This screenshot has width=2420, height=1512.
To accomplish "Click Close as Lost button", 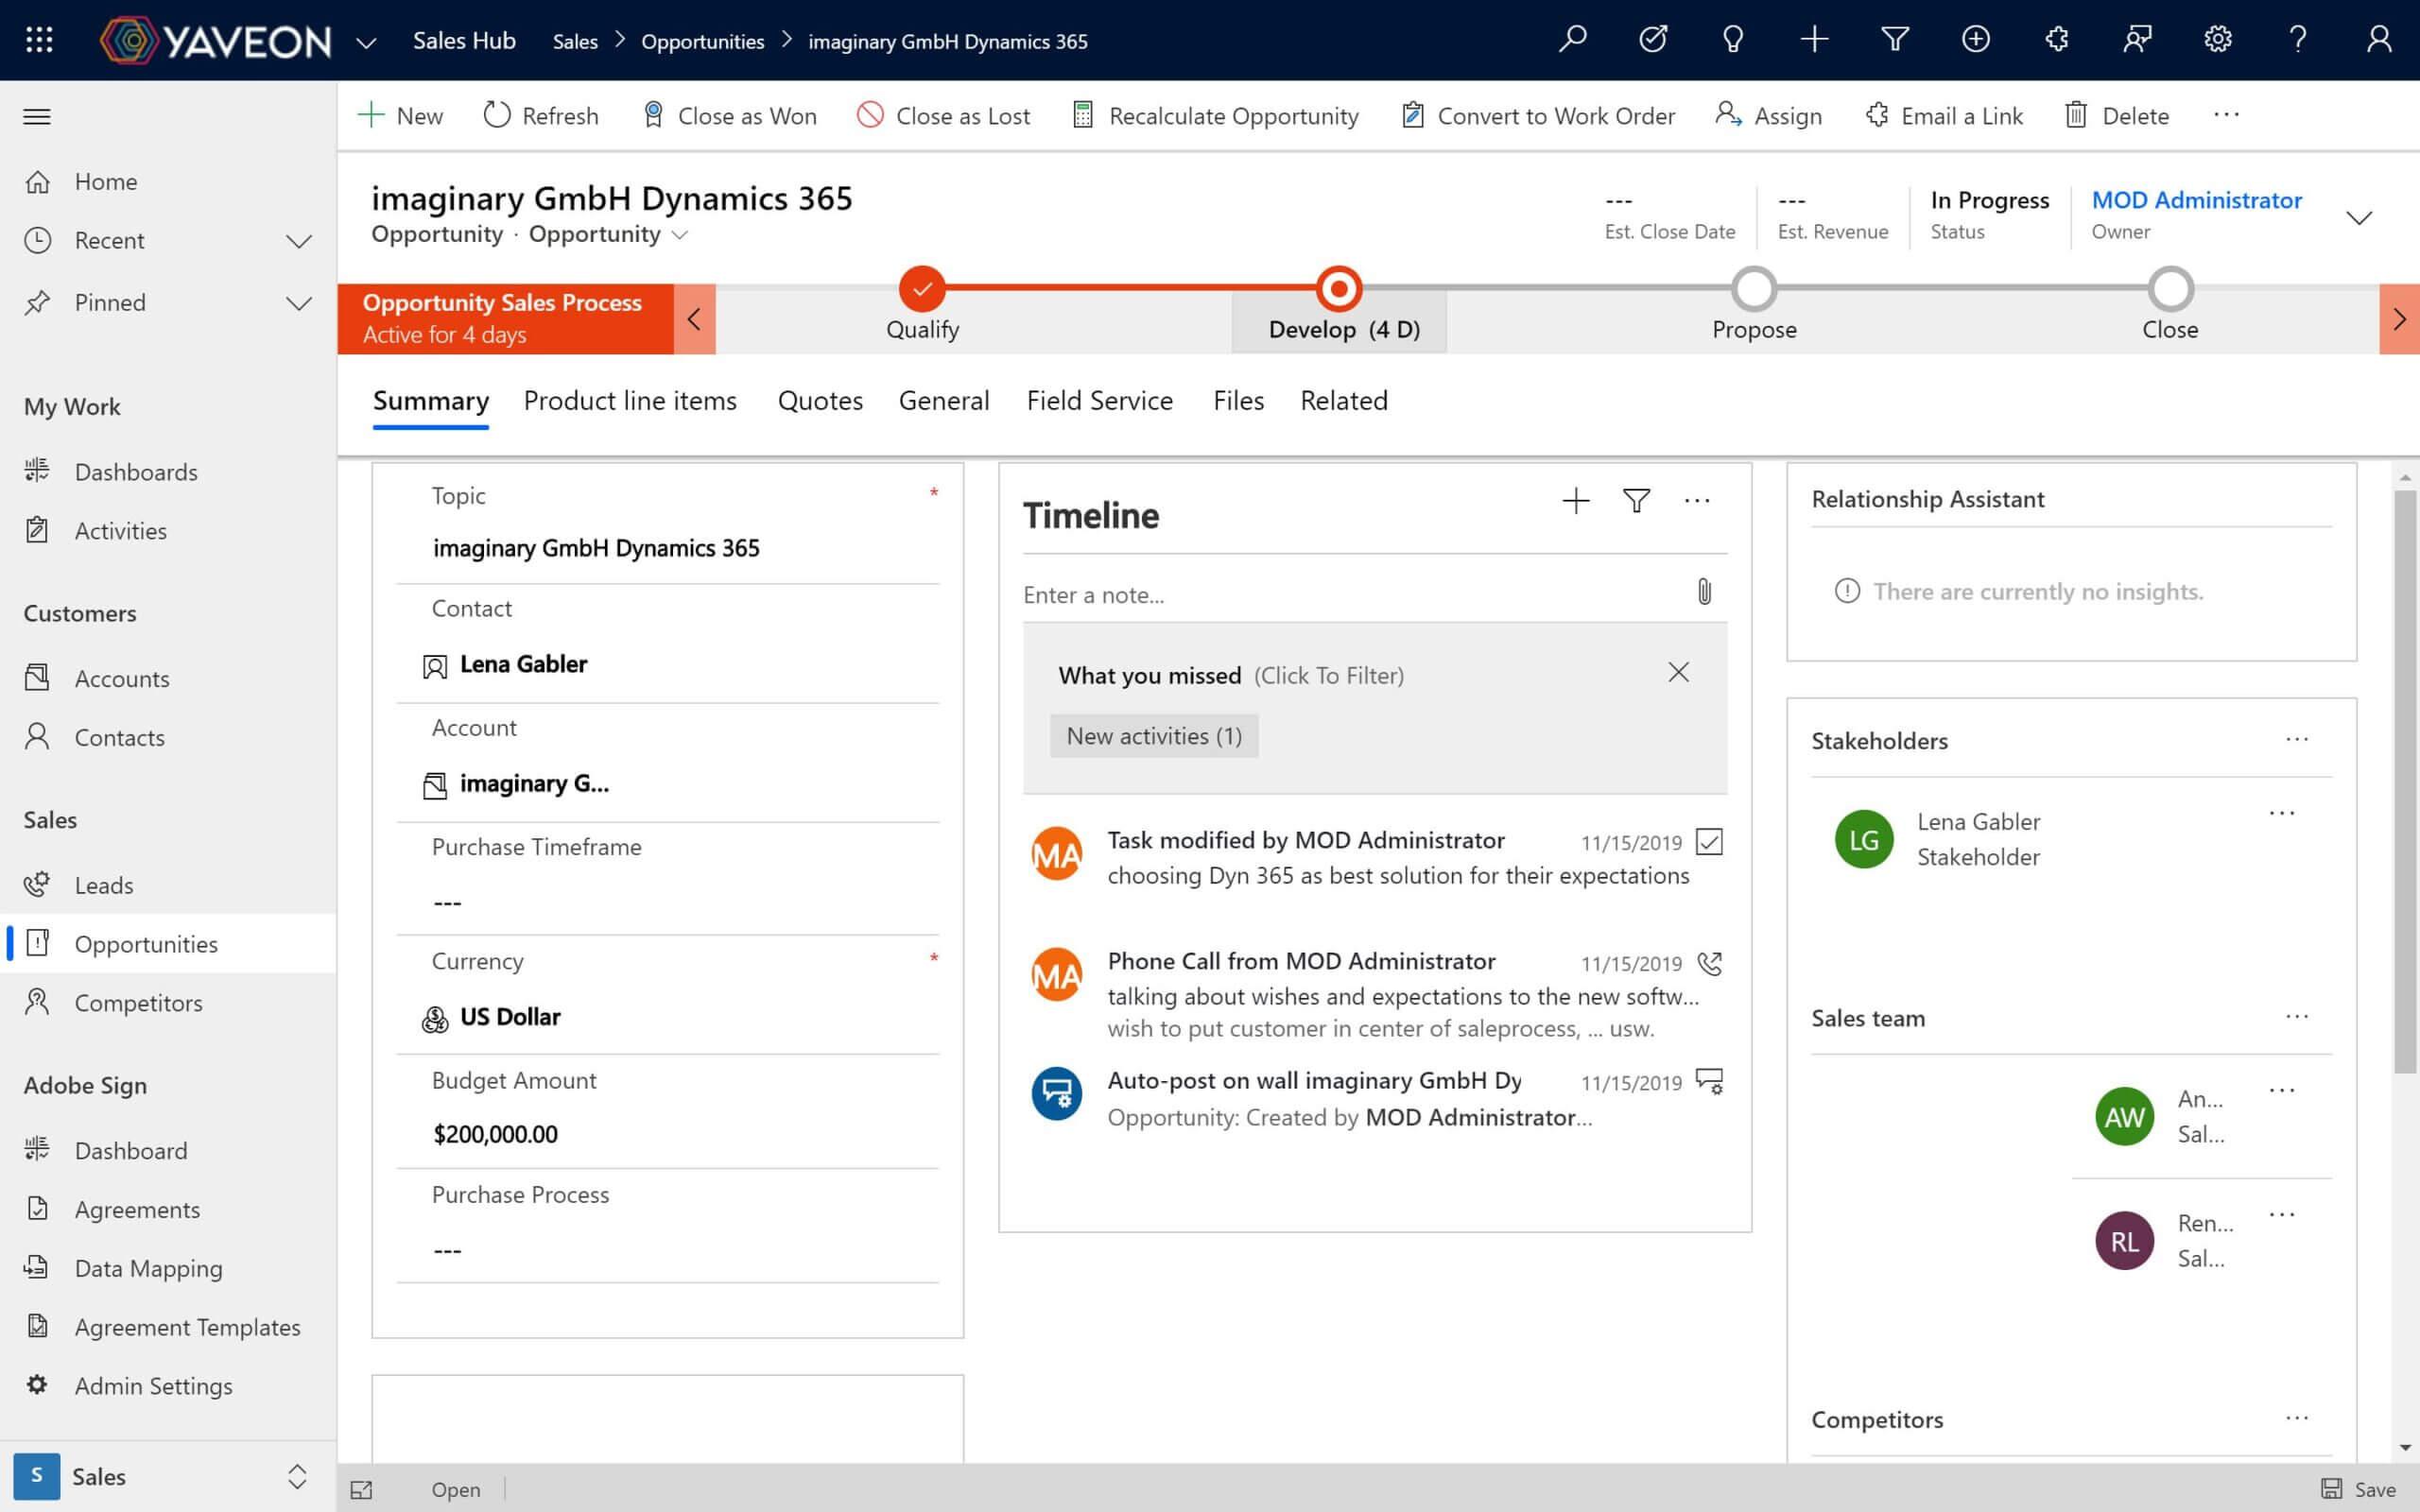I will (944, 115).
